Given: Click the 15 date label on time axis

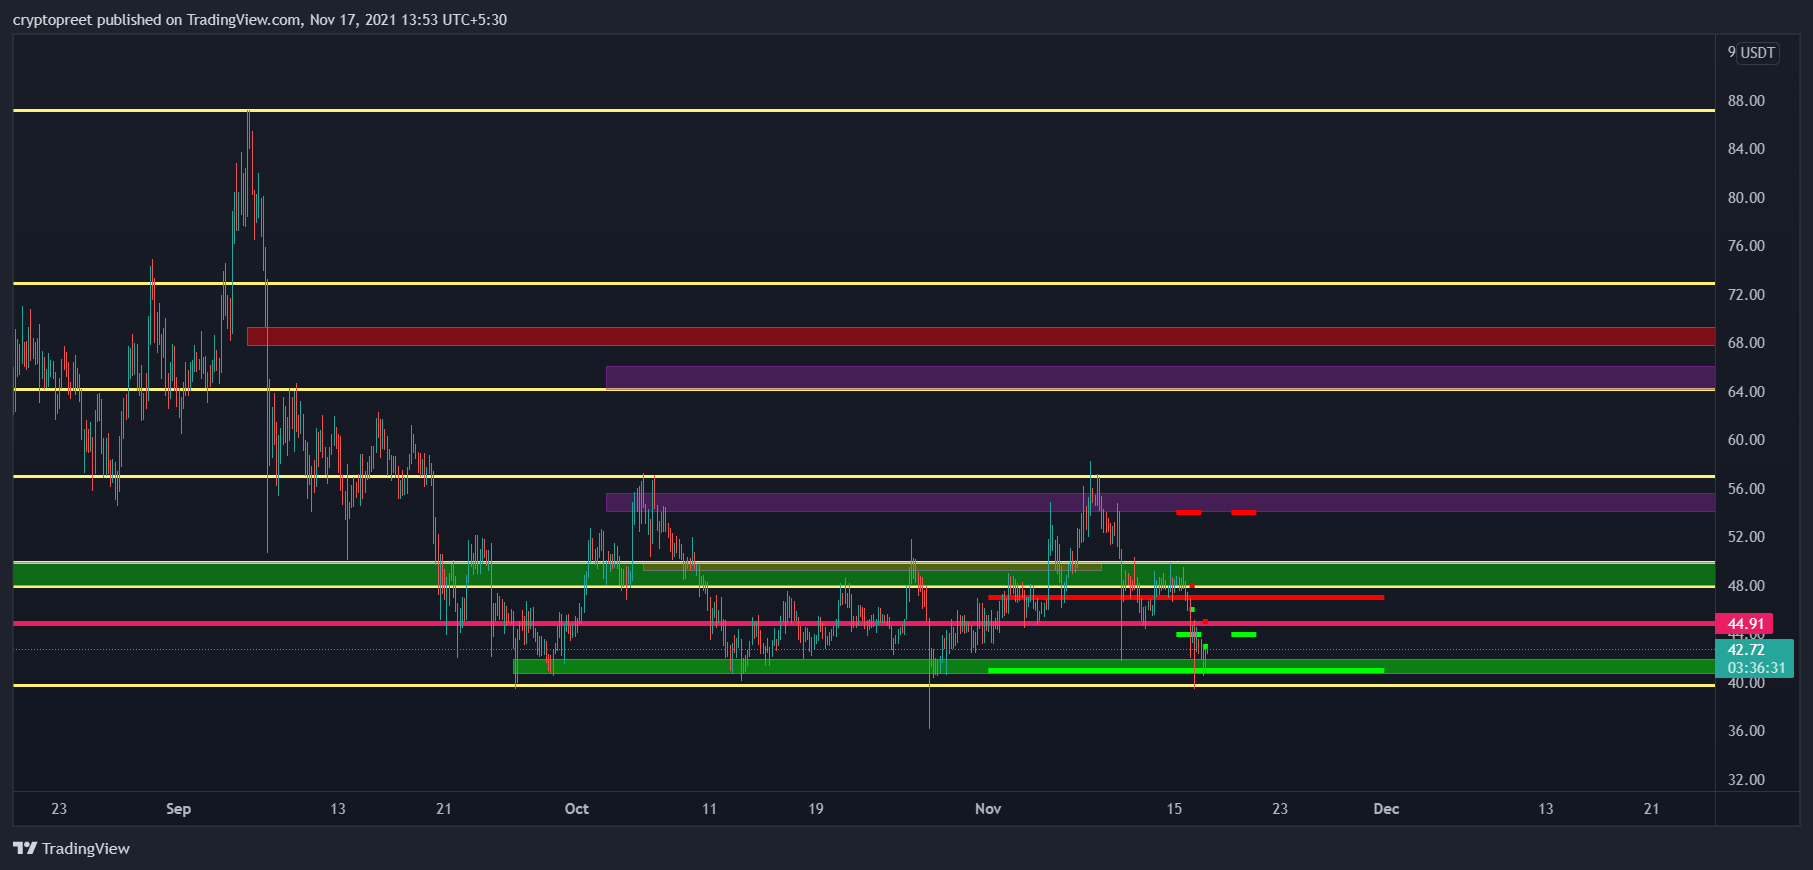Looking at the screenshot, I should tap(1174, 809).
